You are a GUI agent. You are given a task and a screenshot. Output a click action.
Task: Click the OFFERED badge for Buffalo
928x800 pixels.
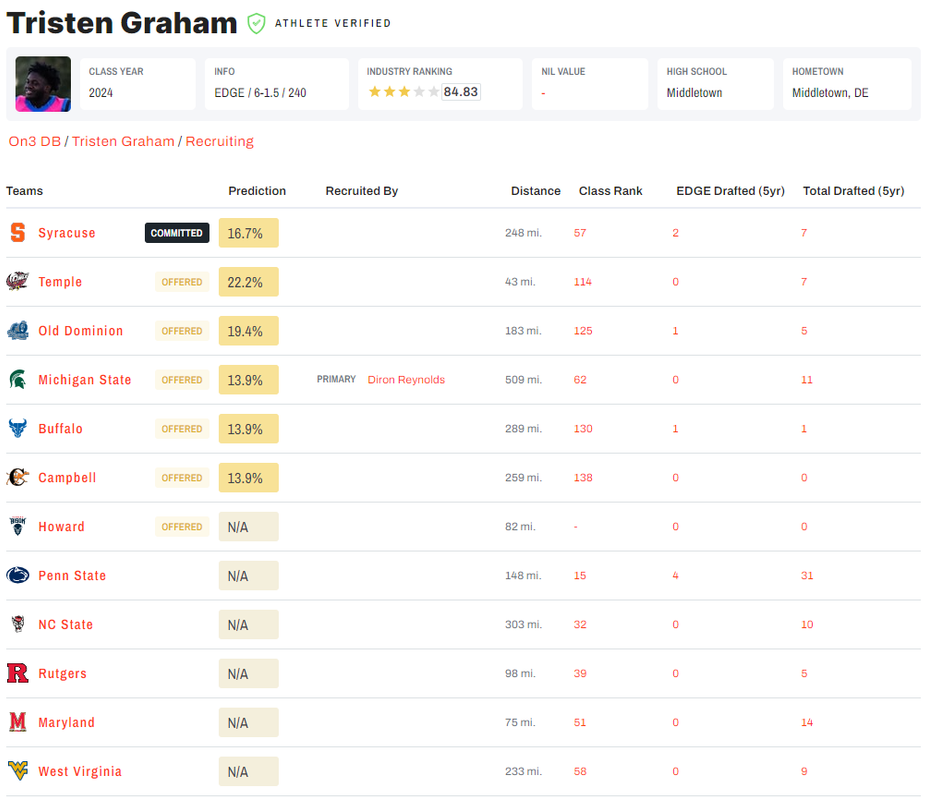[182, 428]
